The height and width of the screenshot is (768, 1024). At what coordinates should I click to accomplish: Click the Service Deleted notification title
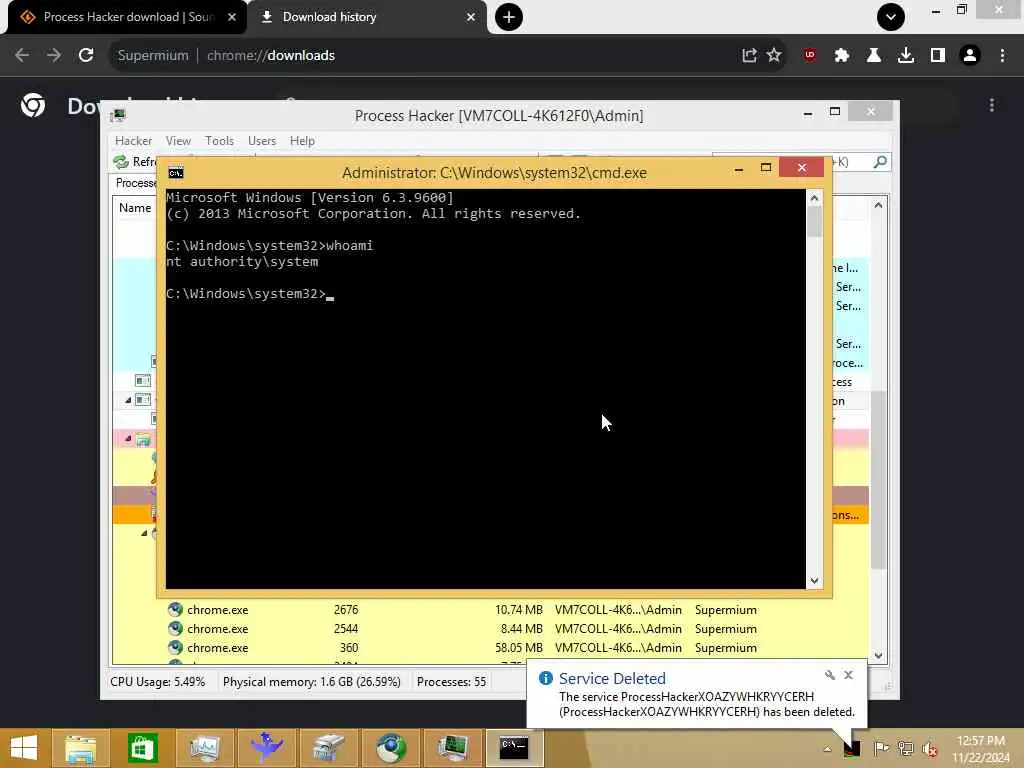[x=612, y=679]
